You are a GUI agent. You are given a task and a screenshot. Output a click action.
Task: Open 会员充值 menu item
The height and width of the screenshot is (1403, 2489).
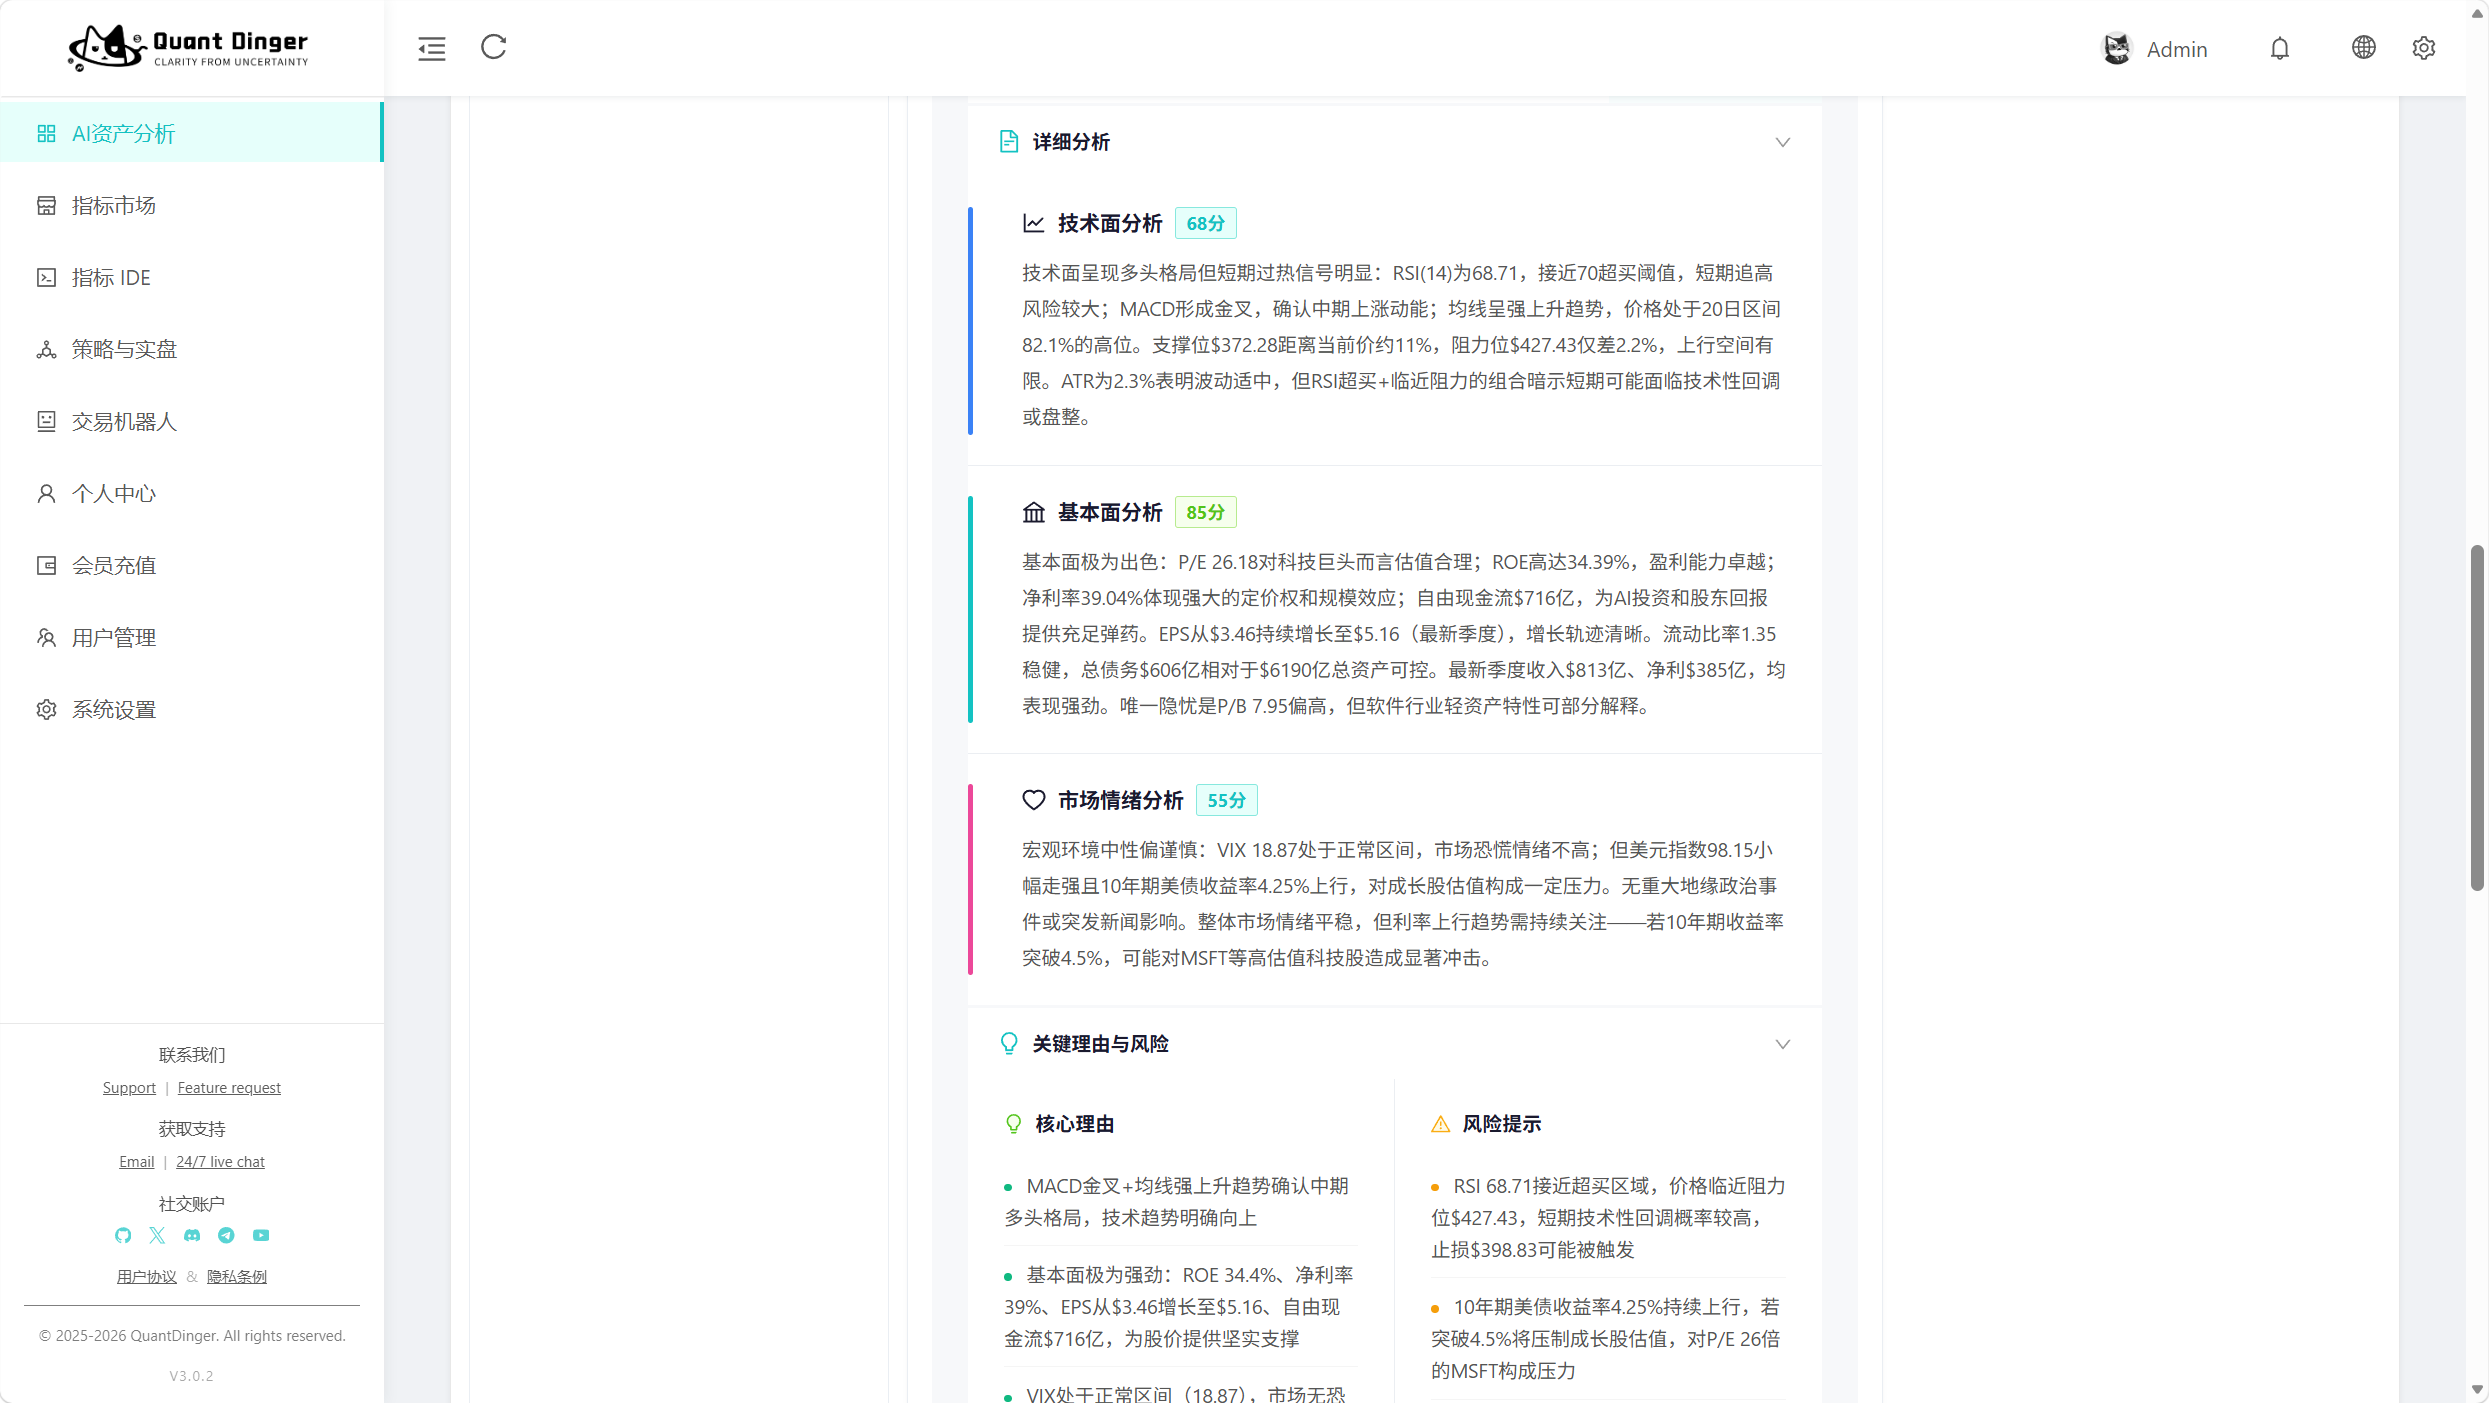[192, 566]
